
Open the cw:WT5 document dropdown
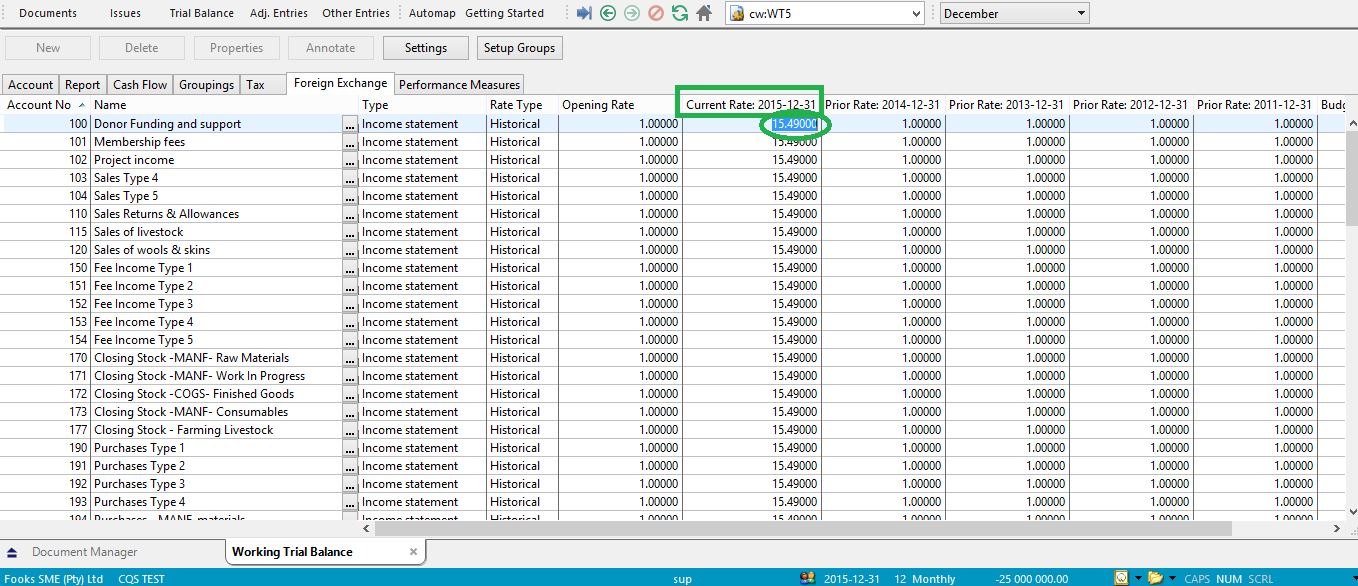pos(917,14)
